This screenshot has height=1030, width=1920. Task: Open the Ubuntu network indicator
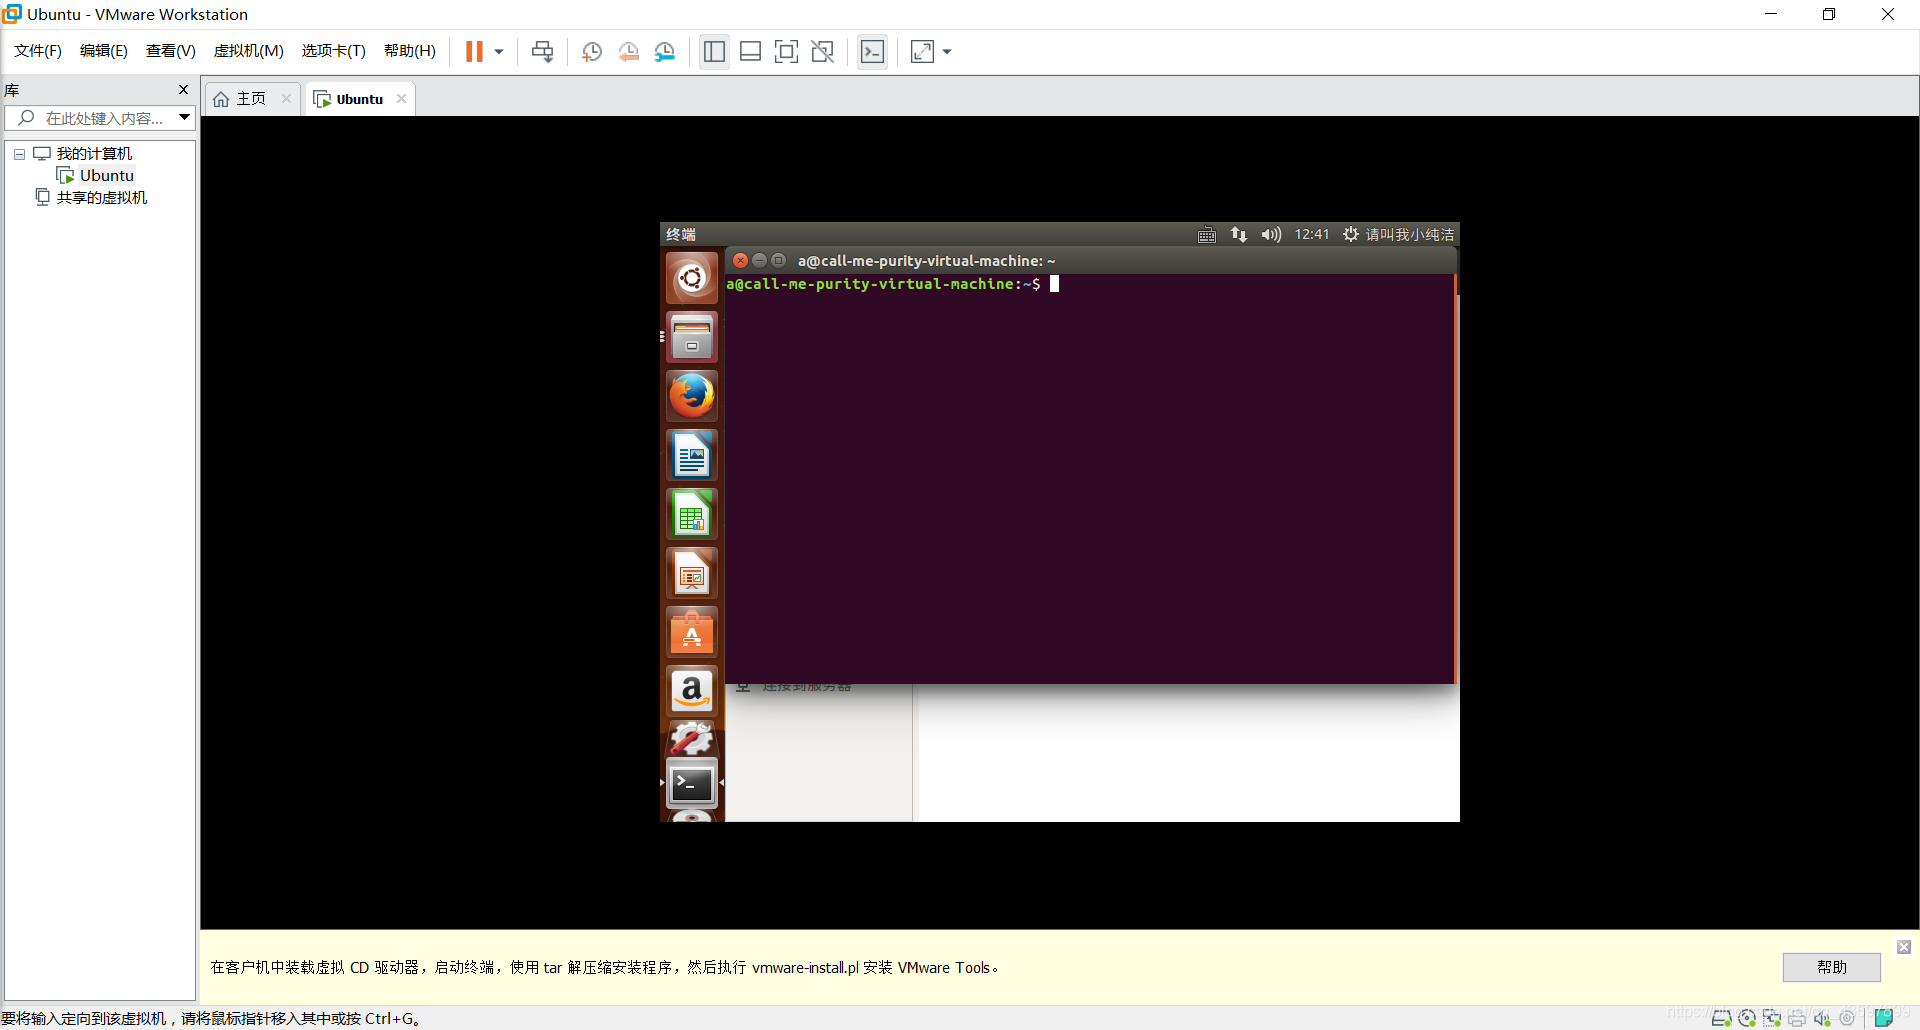coord(1239,234)
